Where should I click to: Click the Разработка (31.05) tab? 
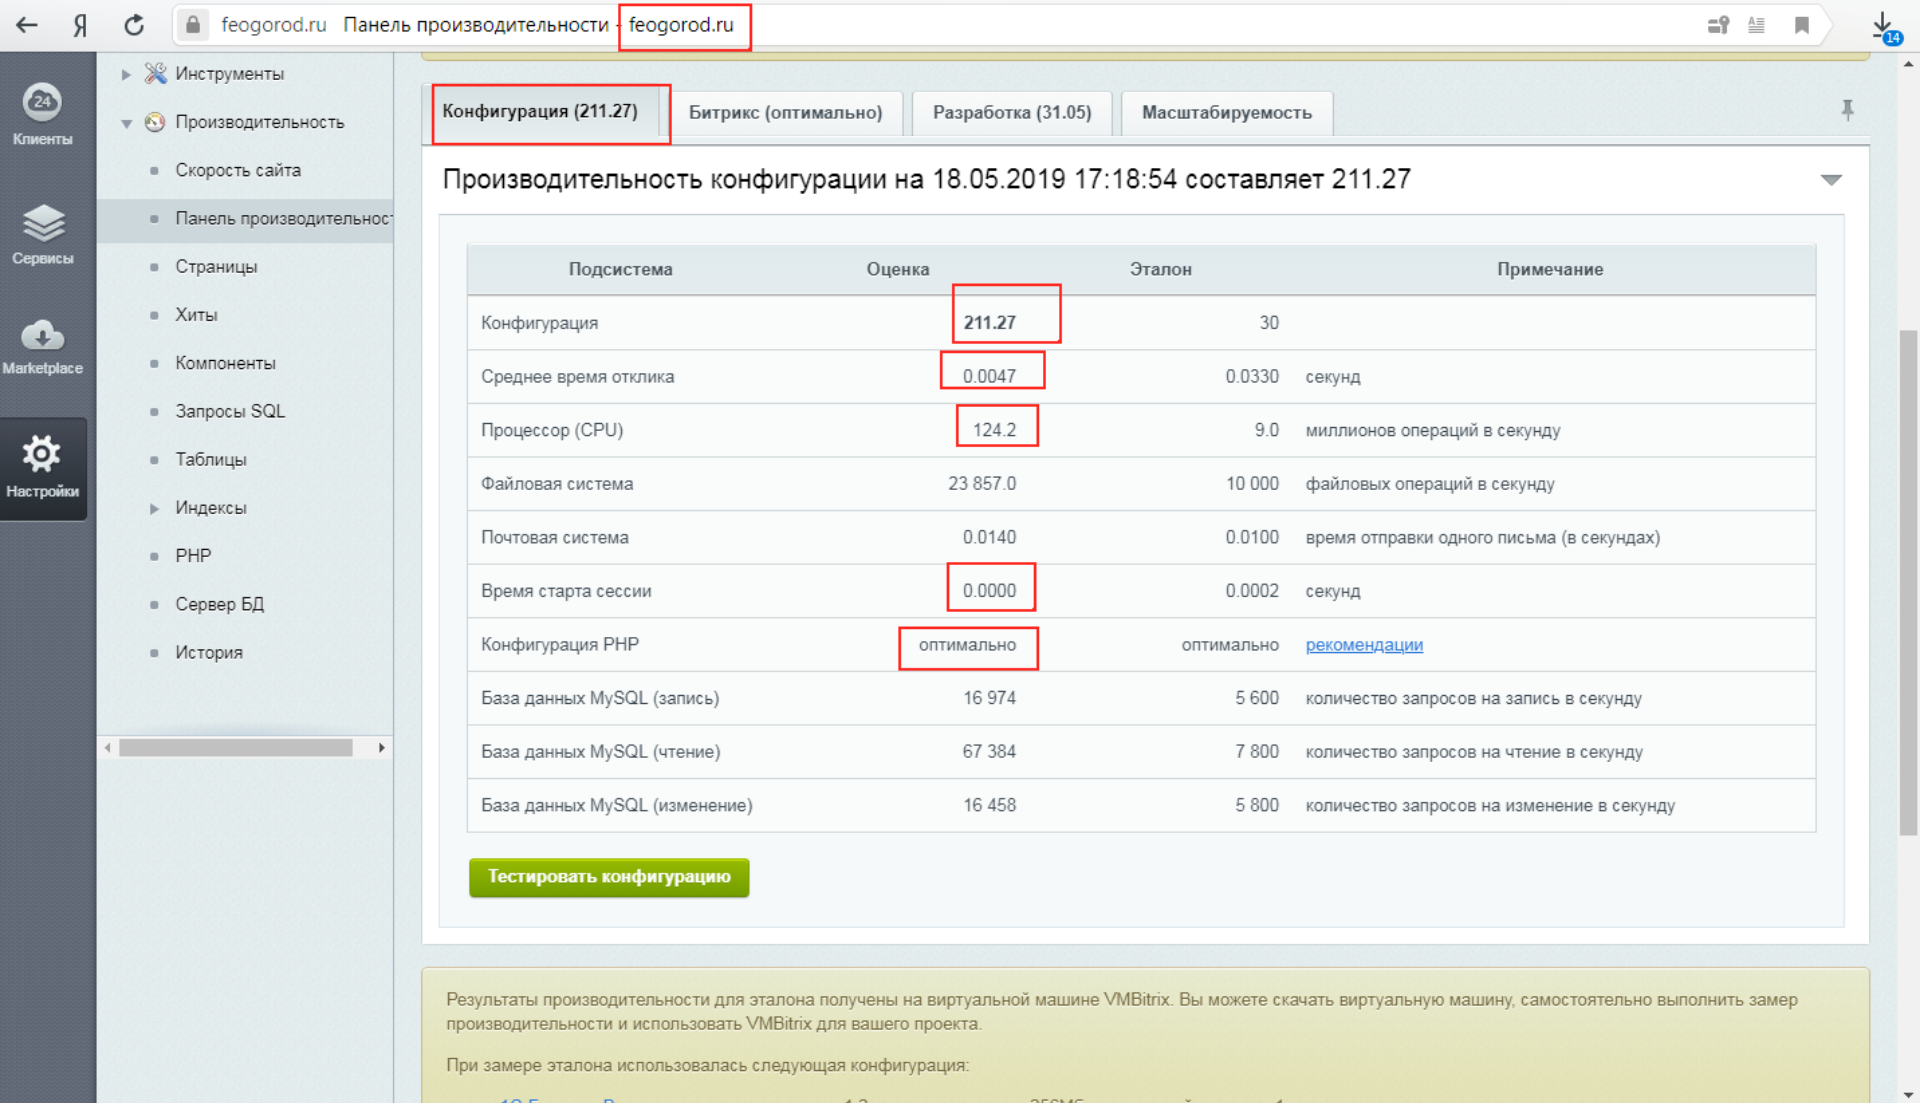pyautogui.click(x=1009, y=113)
